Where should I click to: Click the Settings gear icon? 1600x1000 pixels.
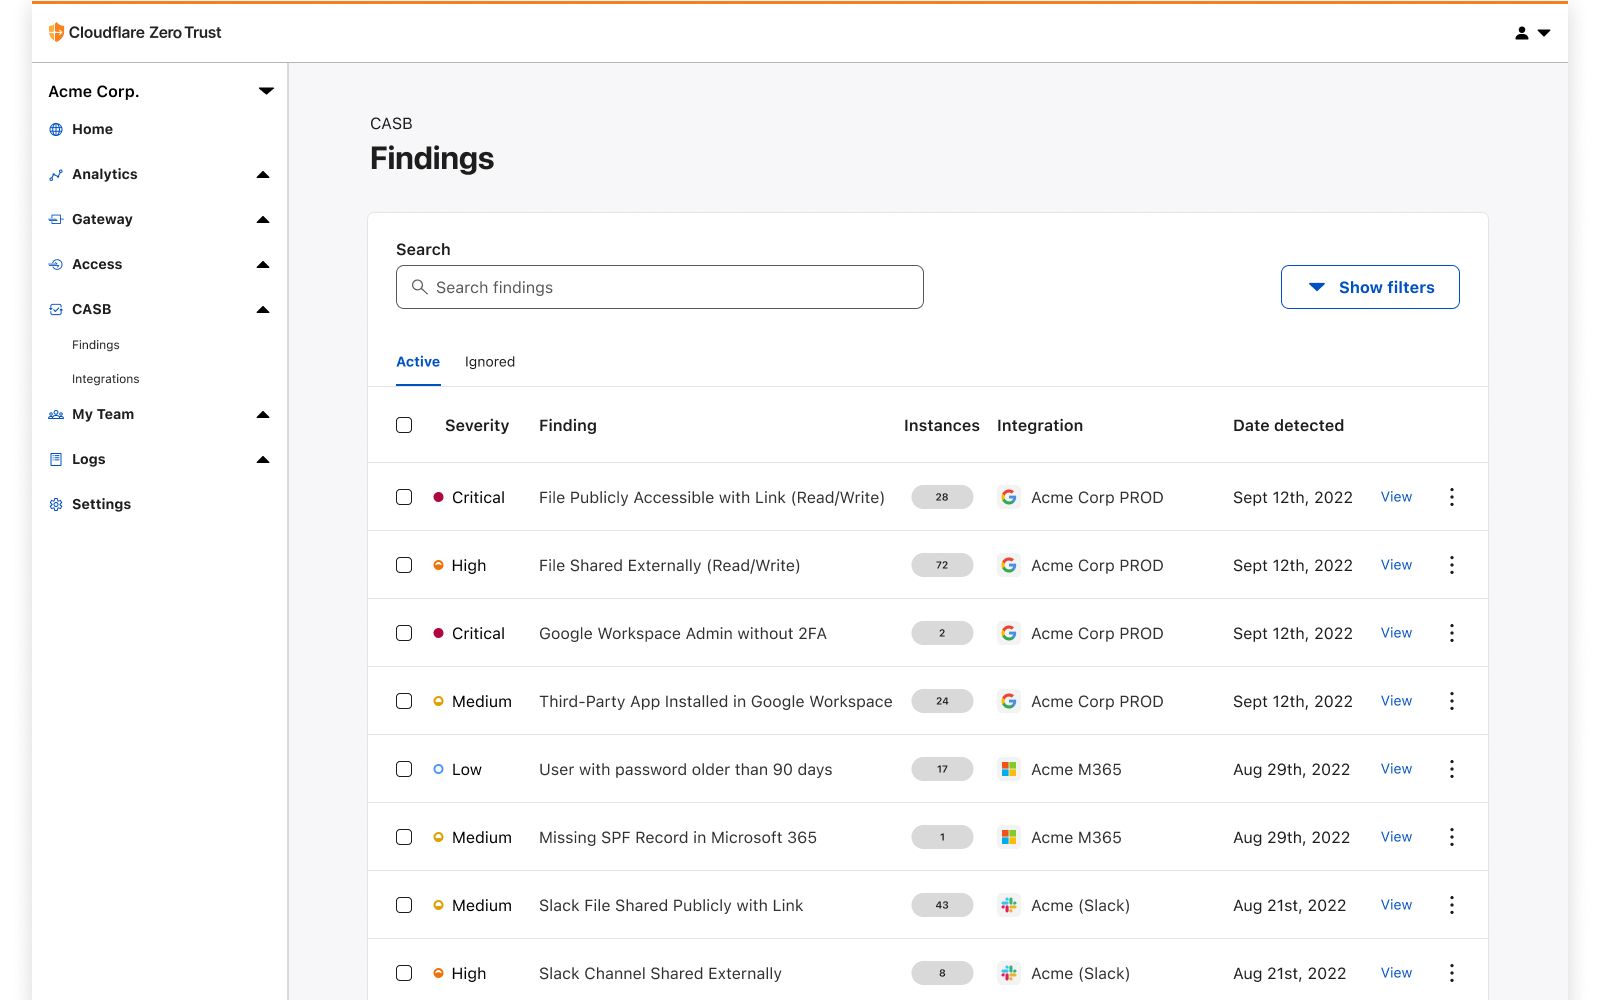click(56, 504)
